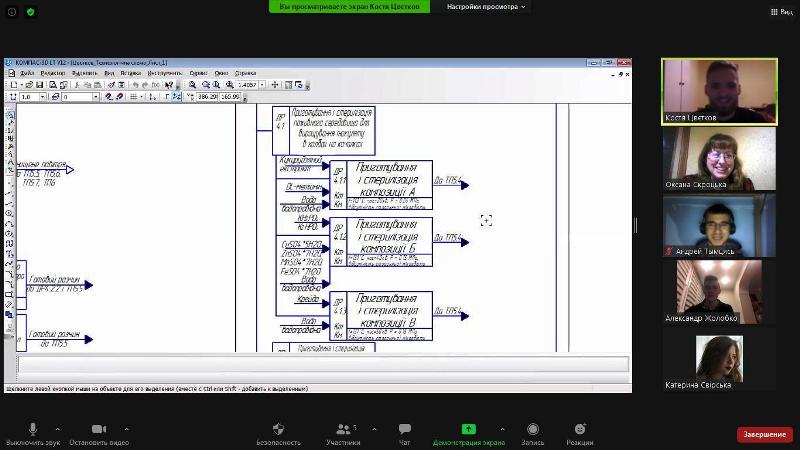The image size is (800, 450).
Task: Open the view options dropdown 'Настройки просмотра'
Action: click(486, 6)
